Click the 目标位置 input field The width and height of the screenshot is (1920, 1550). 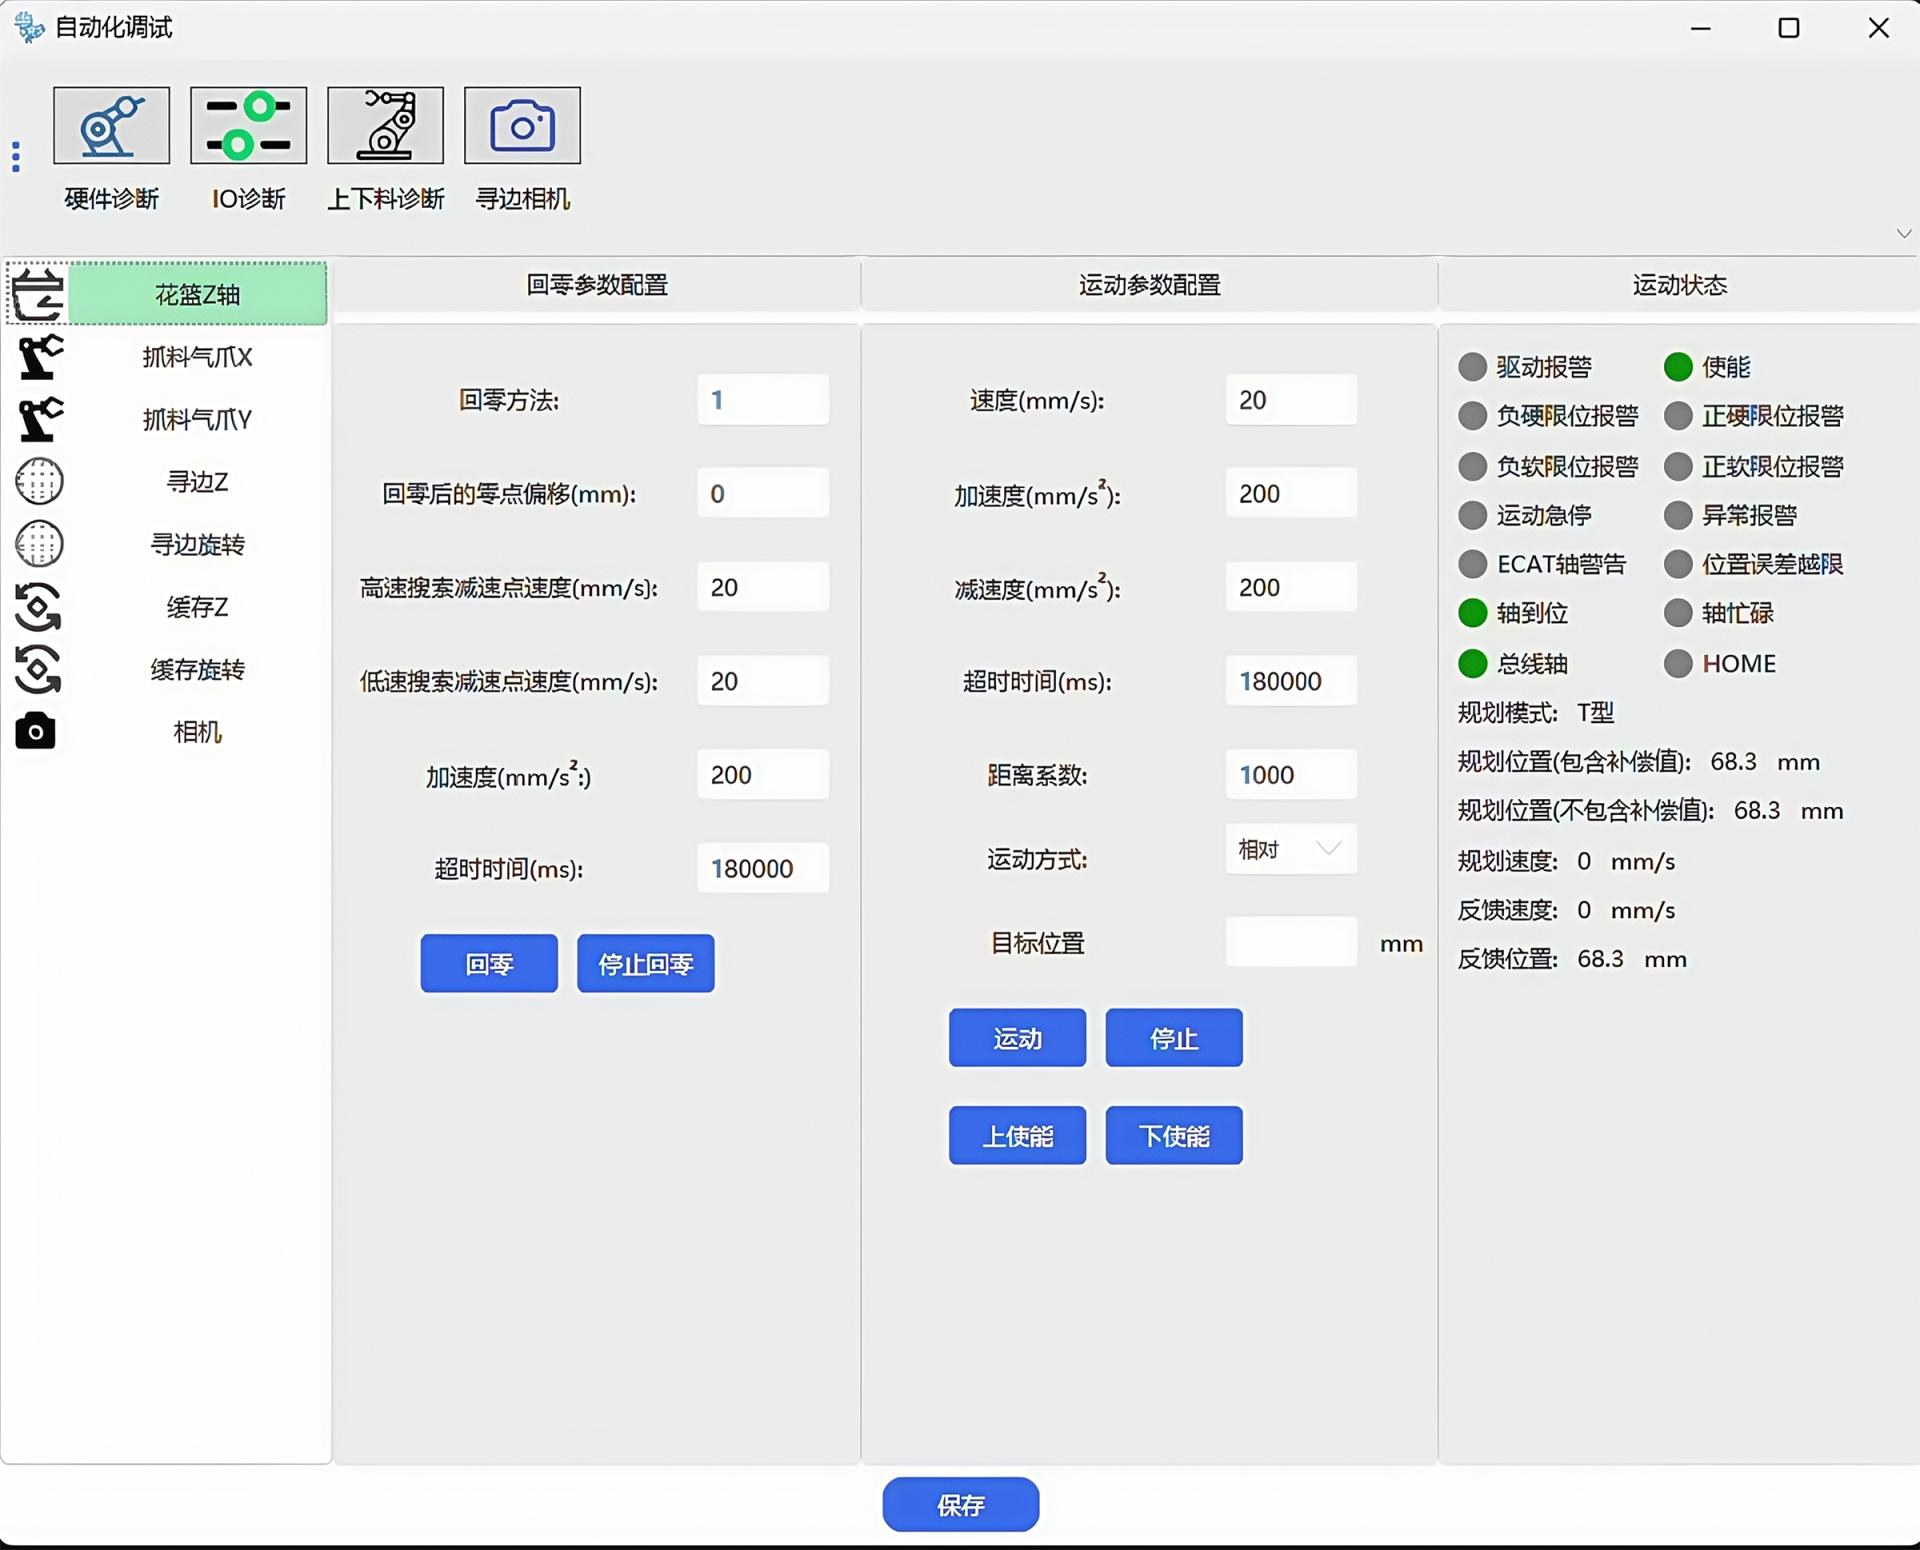click(x=1290, y=942)
